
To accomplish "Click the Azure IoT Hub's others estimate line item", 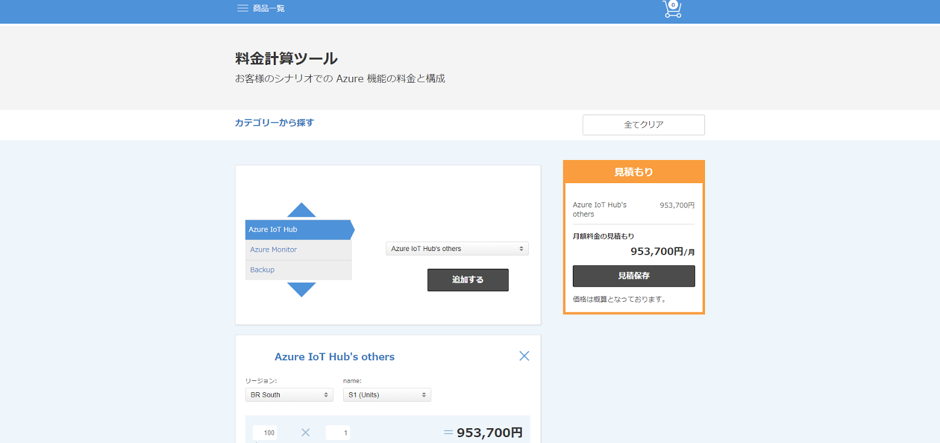I will [634, 209].
